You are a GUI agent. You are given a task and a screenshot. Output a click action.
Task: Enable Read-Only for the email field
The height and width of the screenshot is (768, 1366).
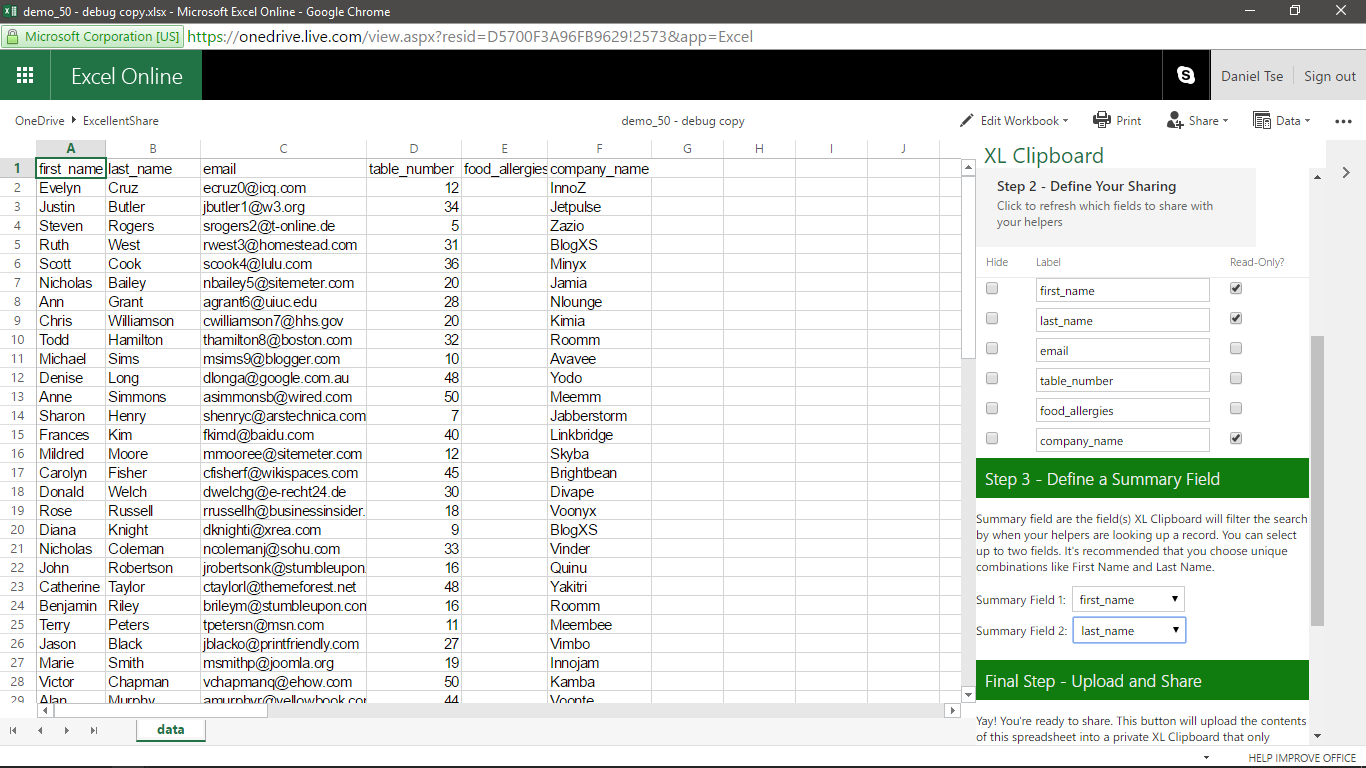[1236, 348]
